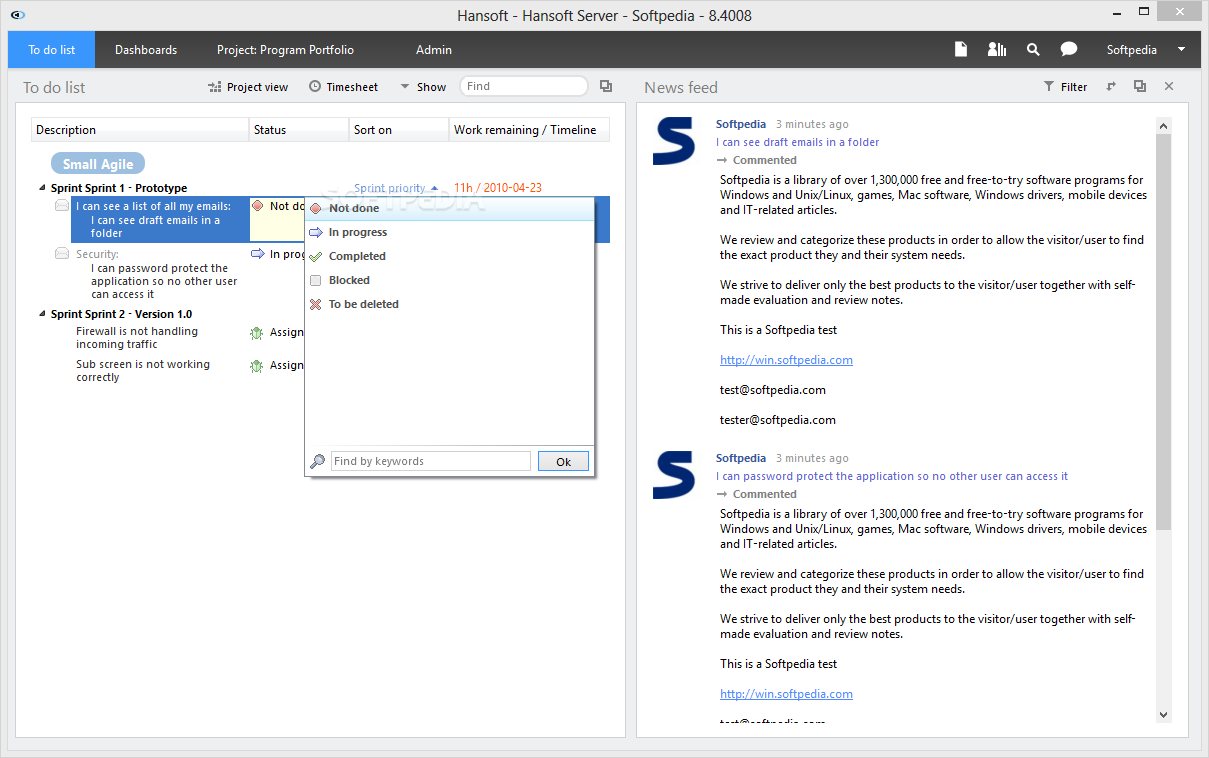Click the news feed vertical scrollbar thumb
Image resolution: width=1209 pixels, height=758 pixels.
[x=1163, y=332]
